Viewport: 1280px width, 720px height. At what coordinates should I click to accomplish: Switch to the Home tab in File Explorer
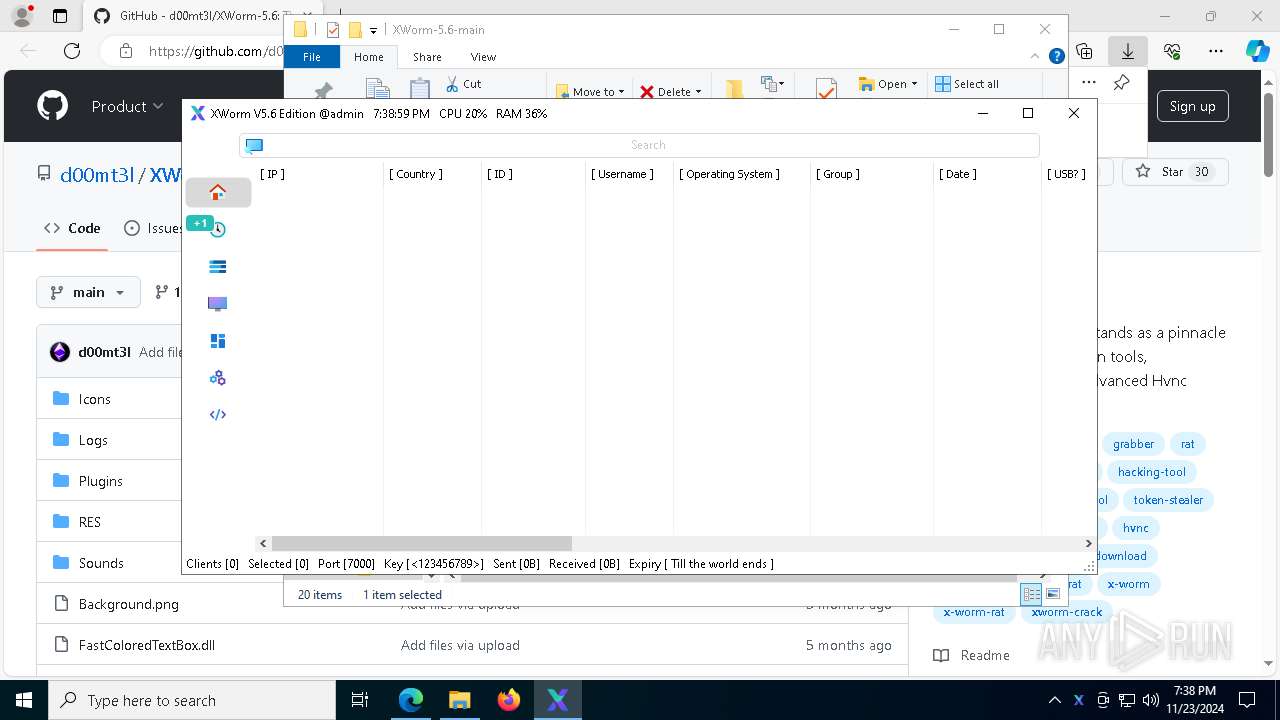[x=369, y=57]
